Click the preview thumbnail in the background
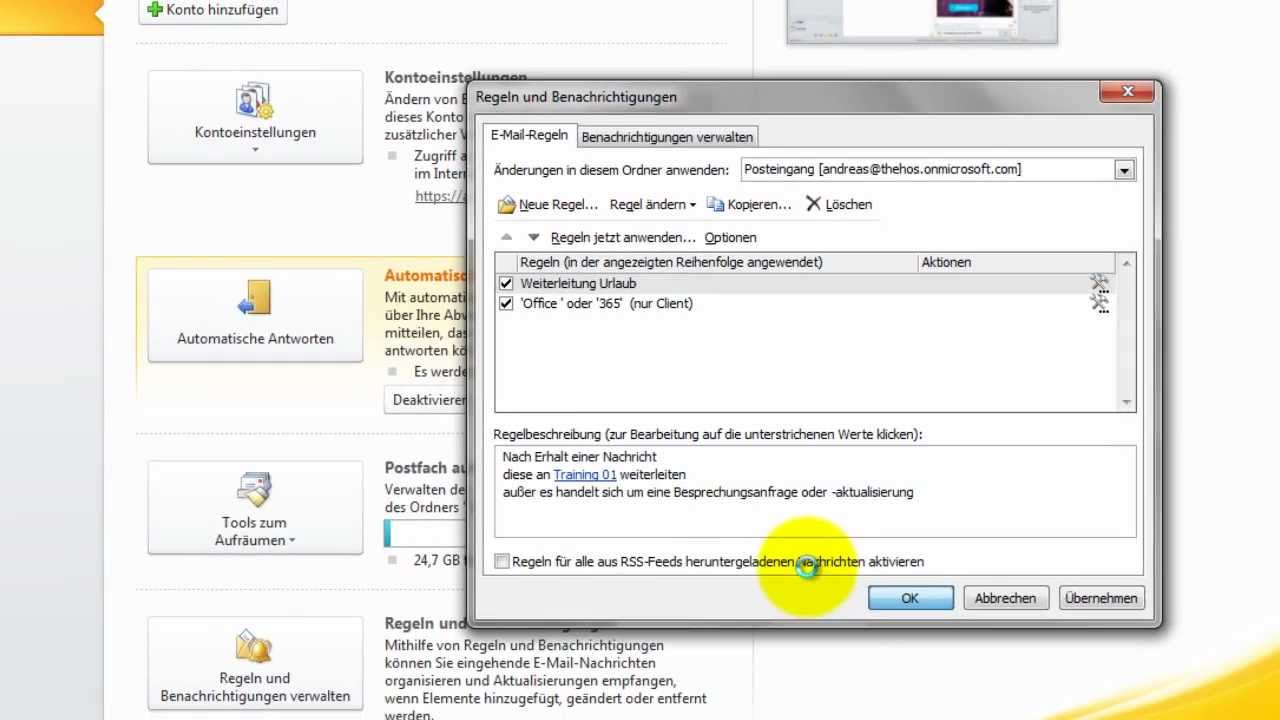The height and width of the screenshot is (720, 1280). click(922, 20)
